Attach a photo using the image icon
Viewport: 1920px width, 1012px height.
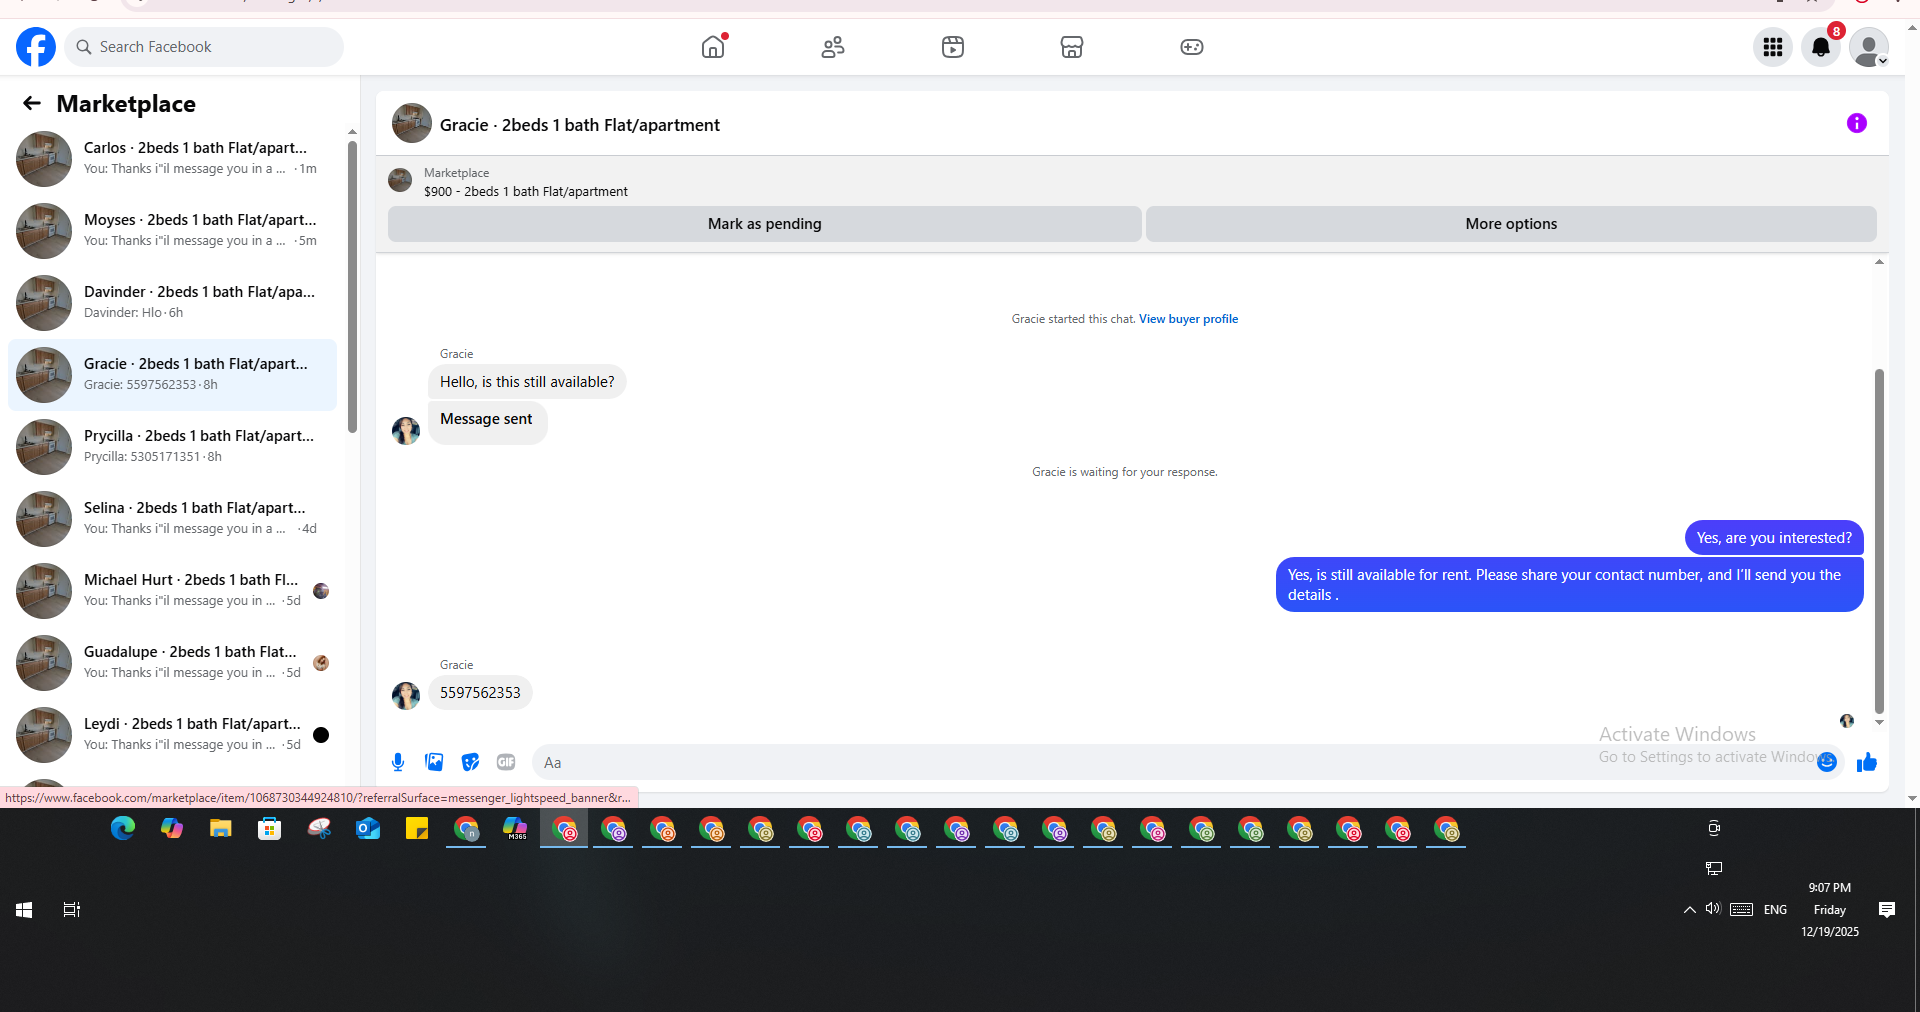coord(434,762)
